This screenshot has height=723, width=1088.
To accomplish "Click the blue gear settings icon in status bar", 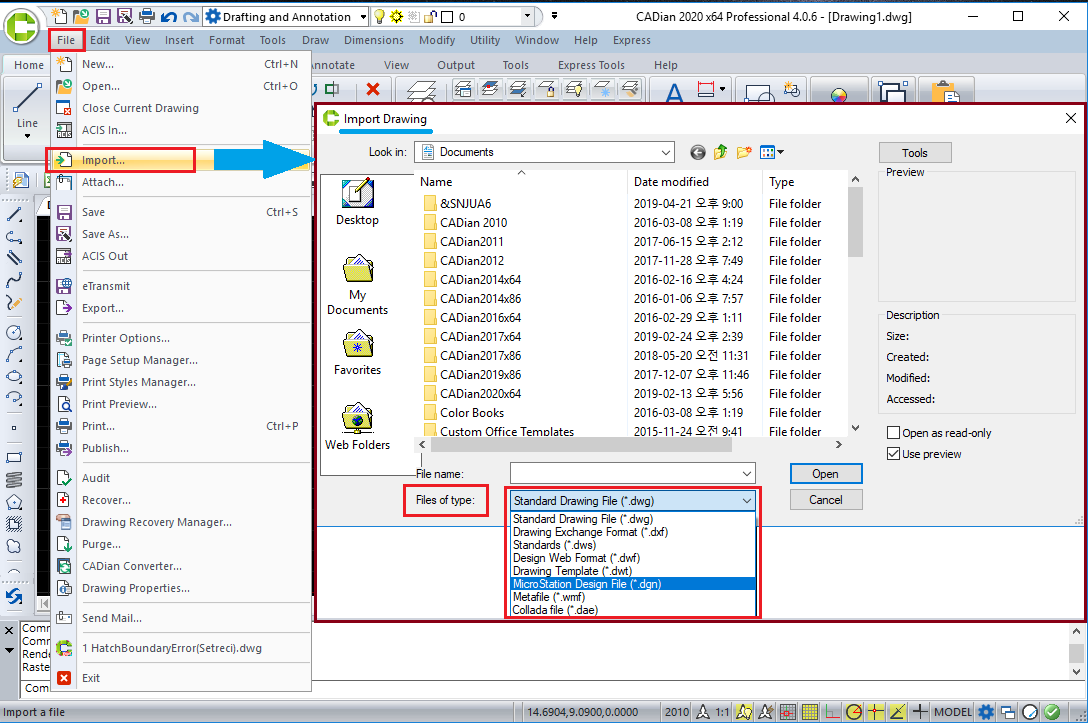I will 985,711.
